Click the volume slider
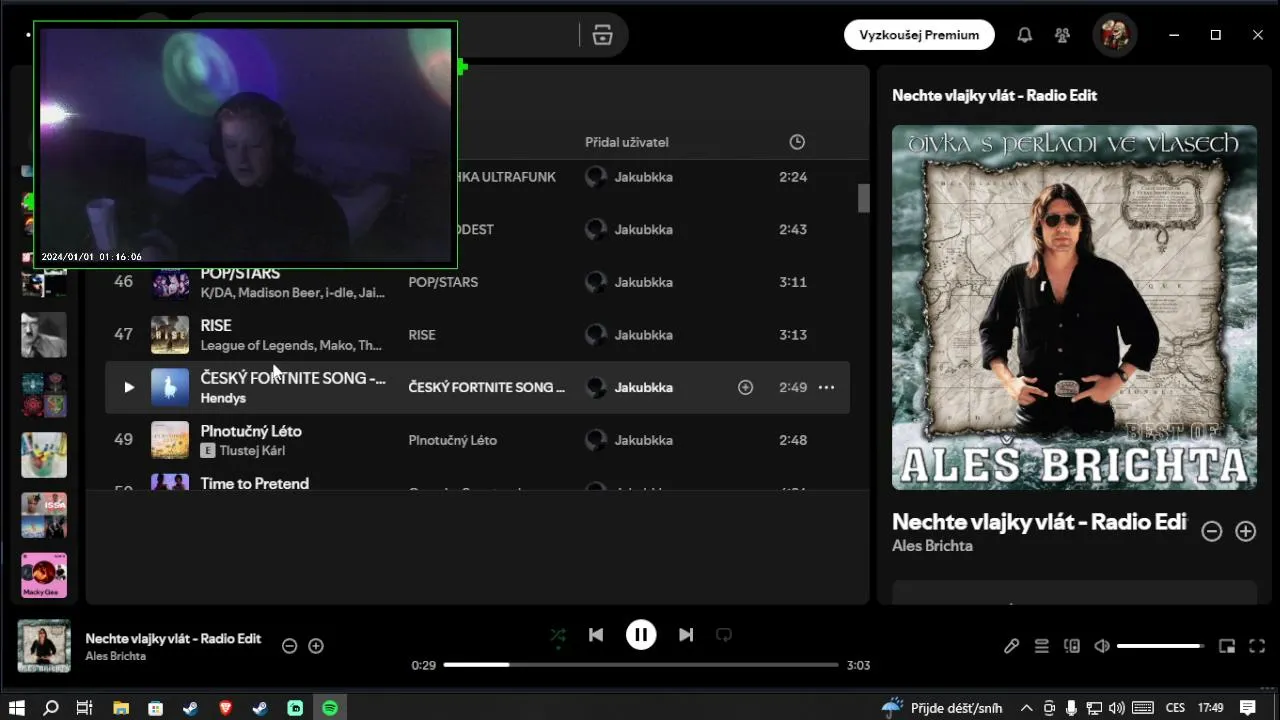Viewport: 1280px width, 720px height. (1160, 646)
